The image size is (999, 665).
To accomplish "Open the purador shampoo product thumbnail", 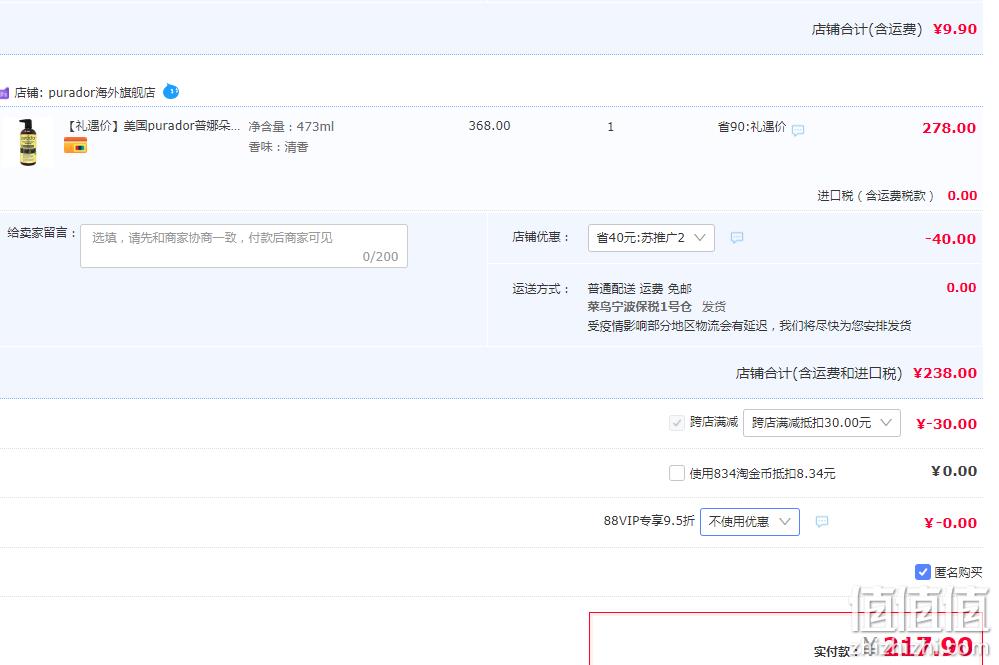I will (27, 142).
